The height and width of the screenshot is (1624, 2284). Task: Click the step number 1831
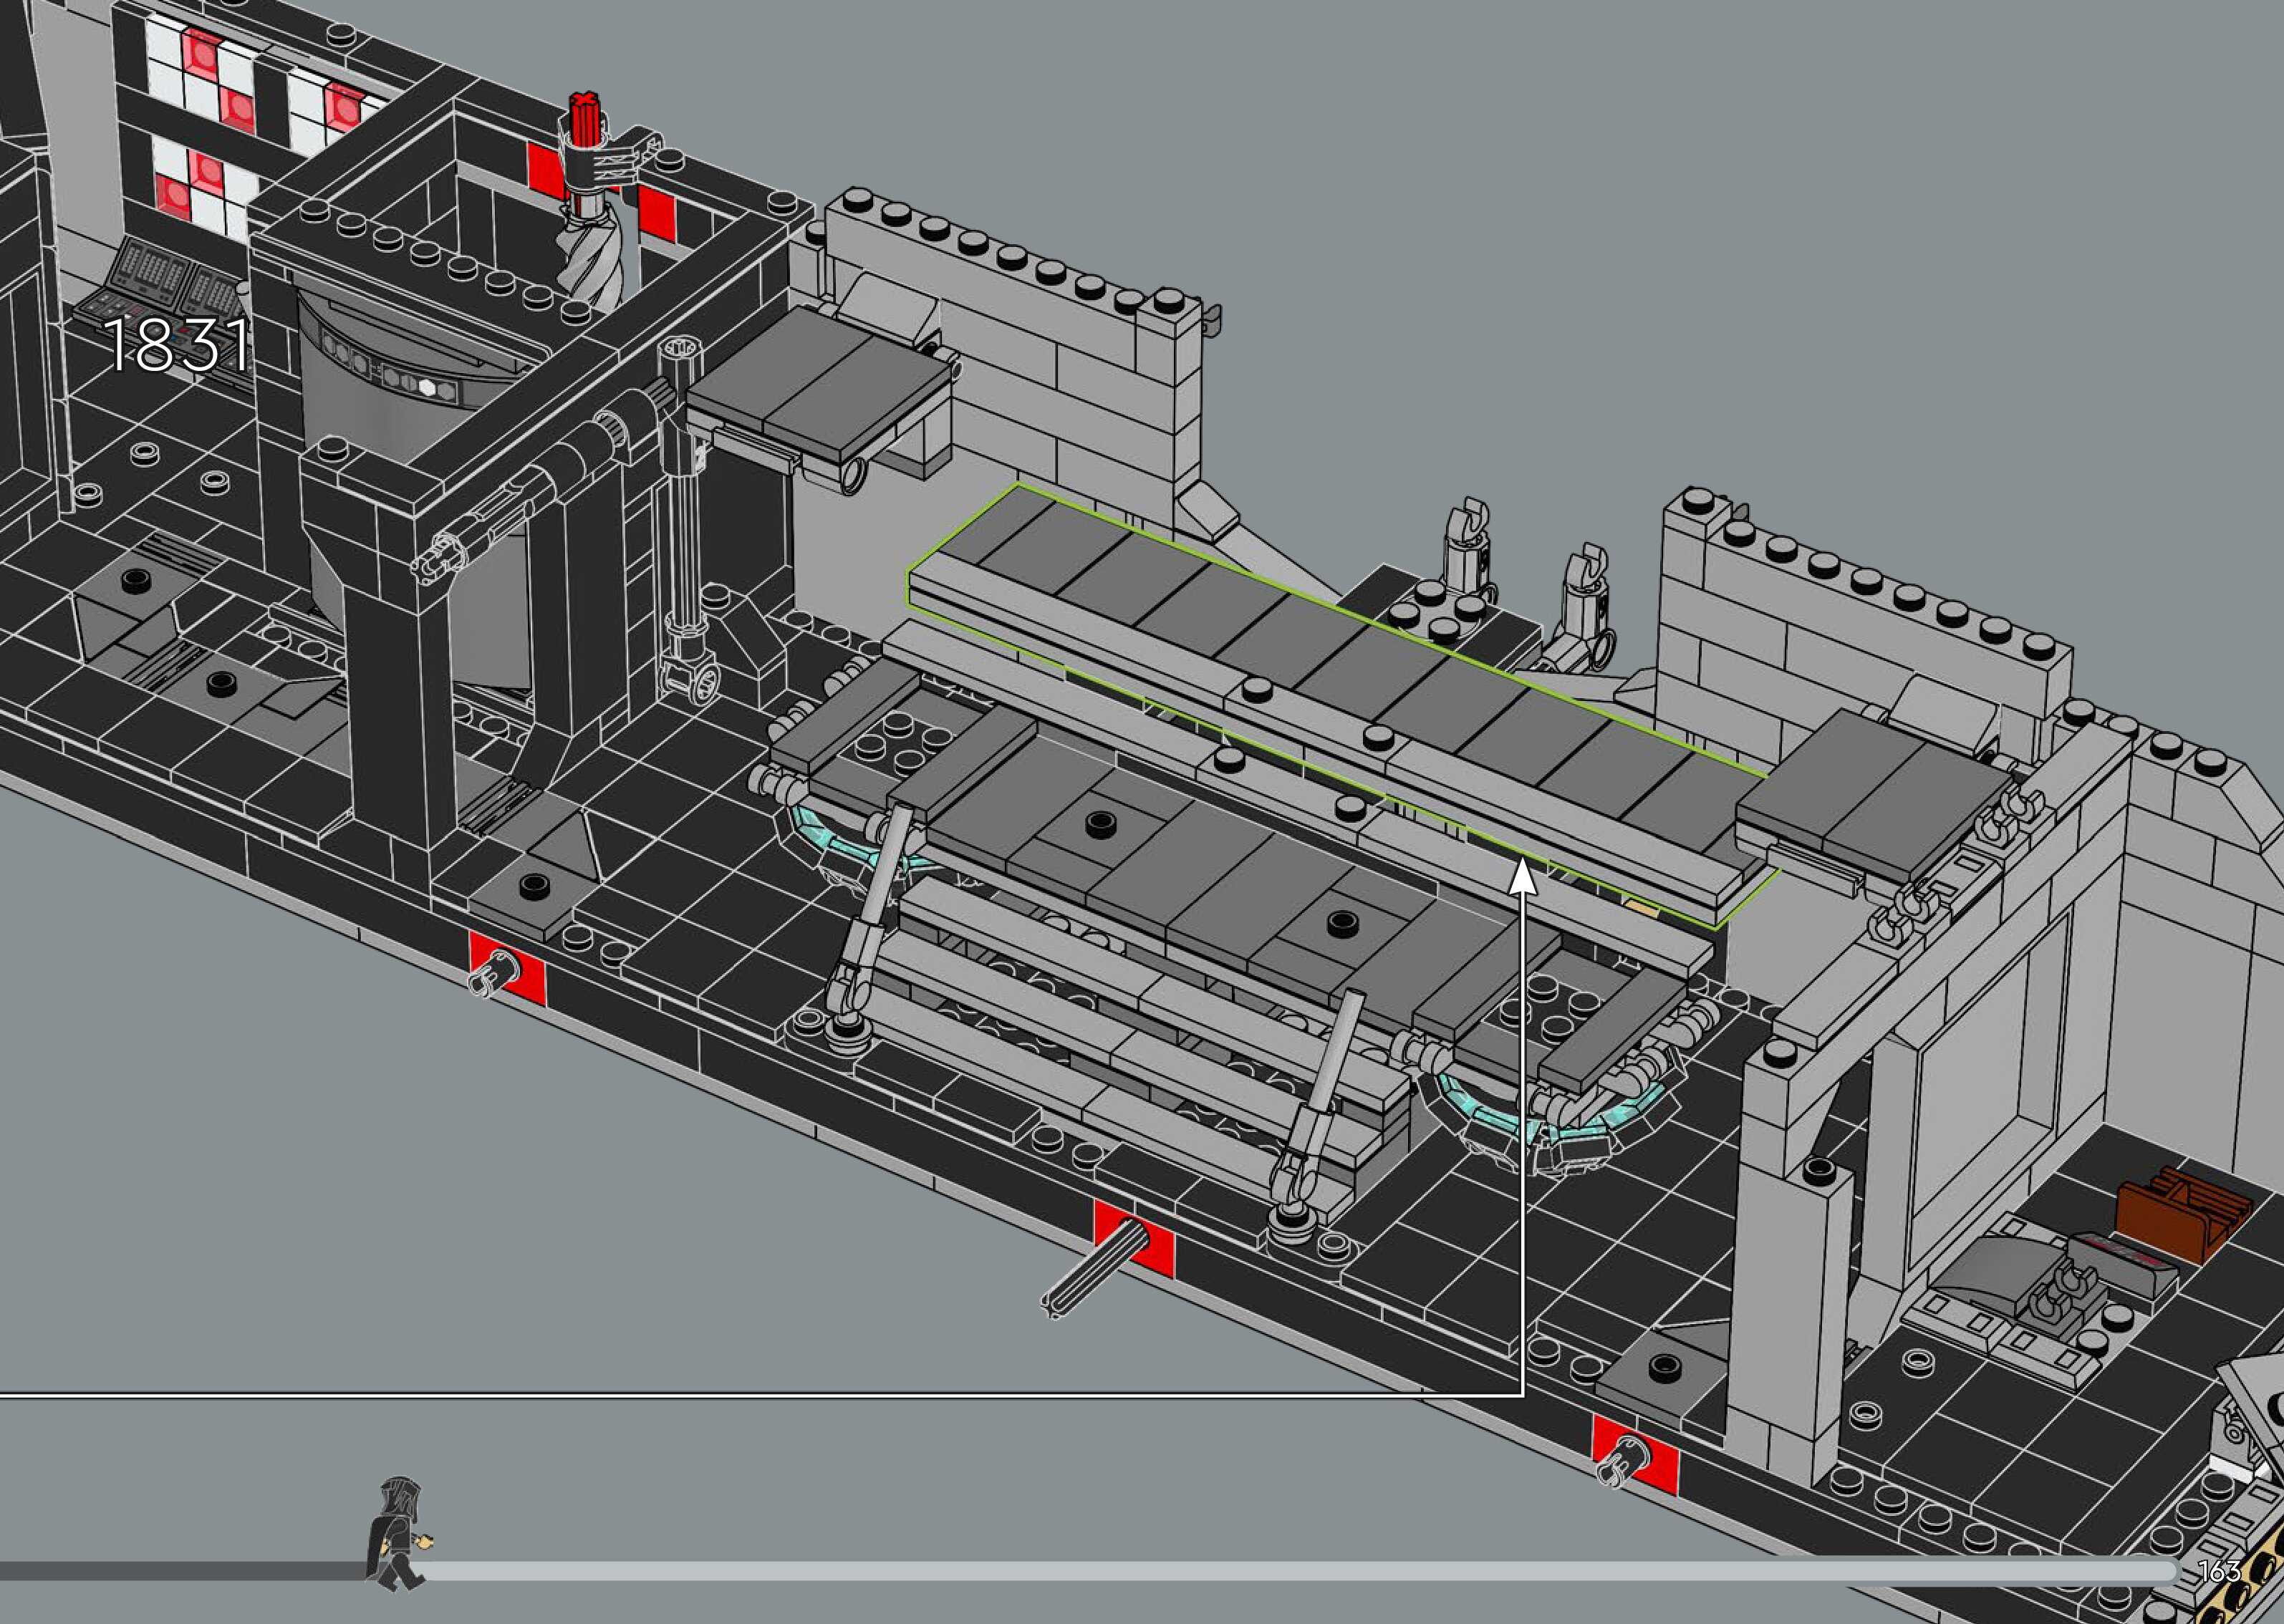click(x=176, y=346)
